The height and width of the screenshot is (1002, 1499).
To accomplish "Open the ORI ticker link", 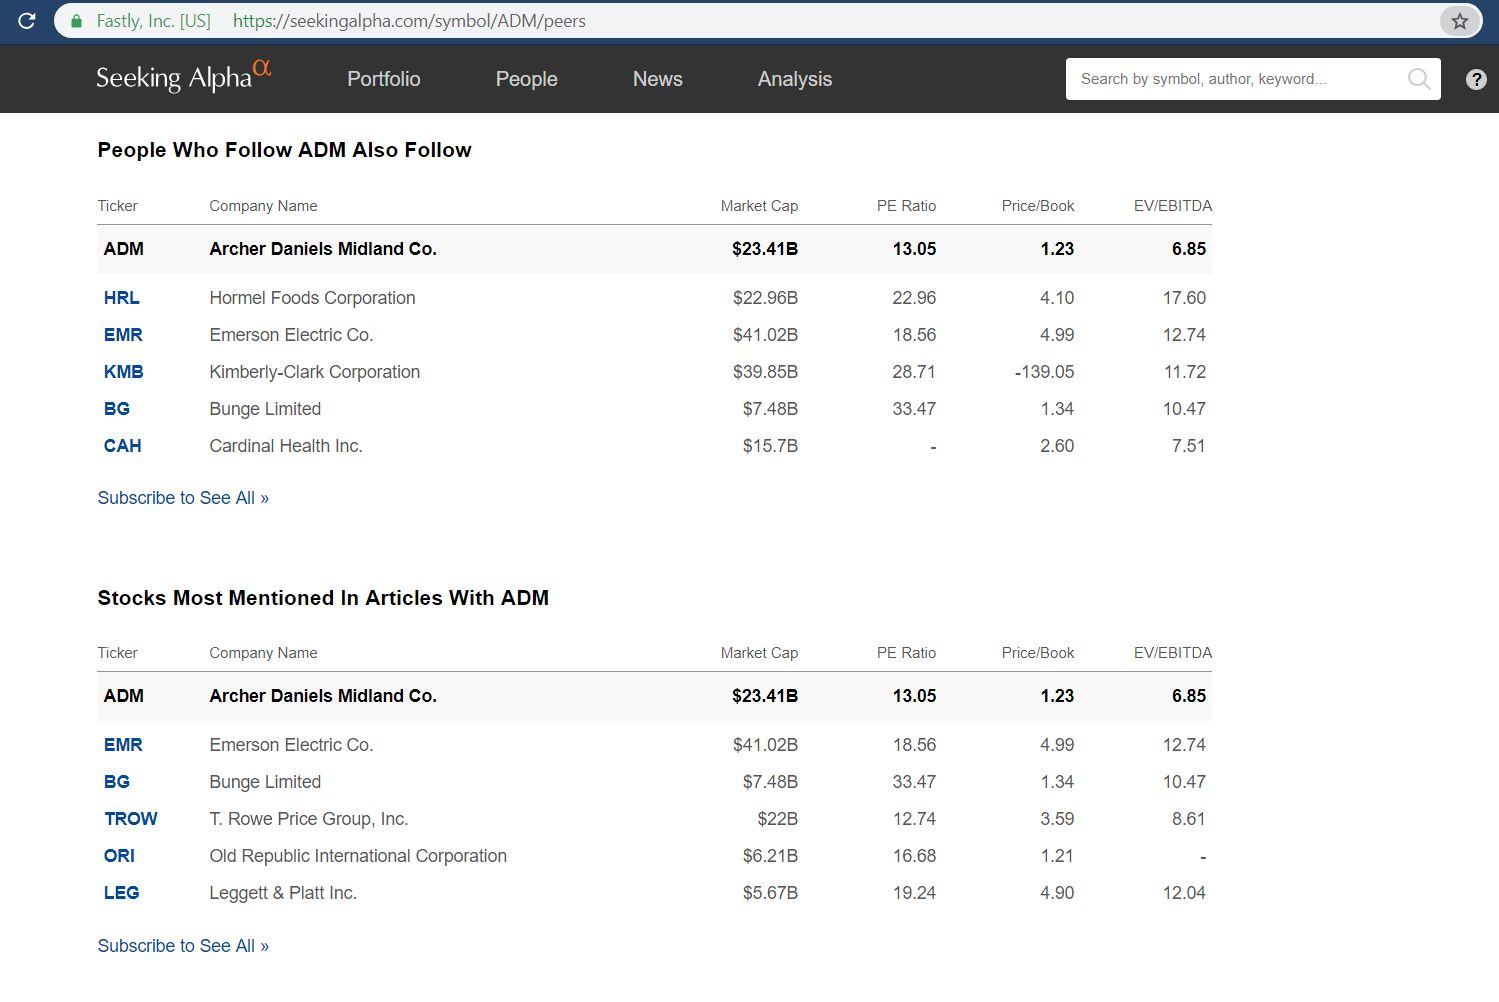I will coord(119,856).
